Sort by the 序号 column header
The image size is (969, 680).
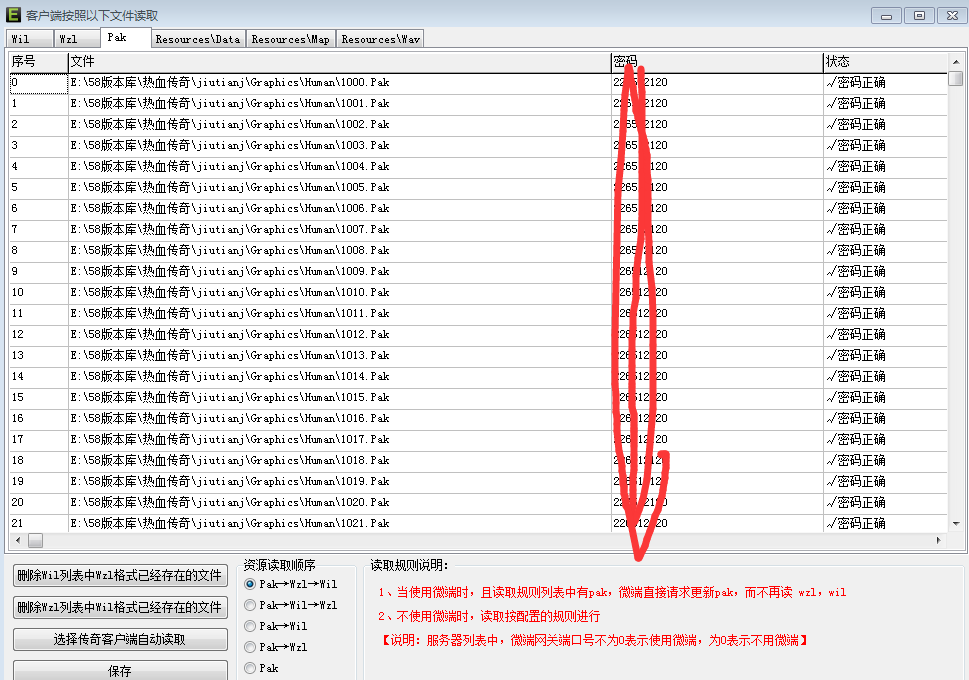(x=38, y=62)
